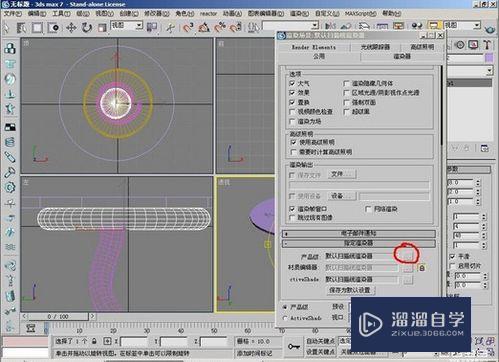Image resolution: width=499 pixels, height=362 pixels.
Task: Open reference coordinate system 视图 dropdown
Action: coord(139,25)
